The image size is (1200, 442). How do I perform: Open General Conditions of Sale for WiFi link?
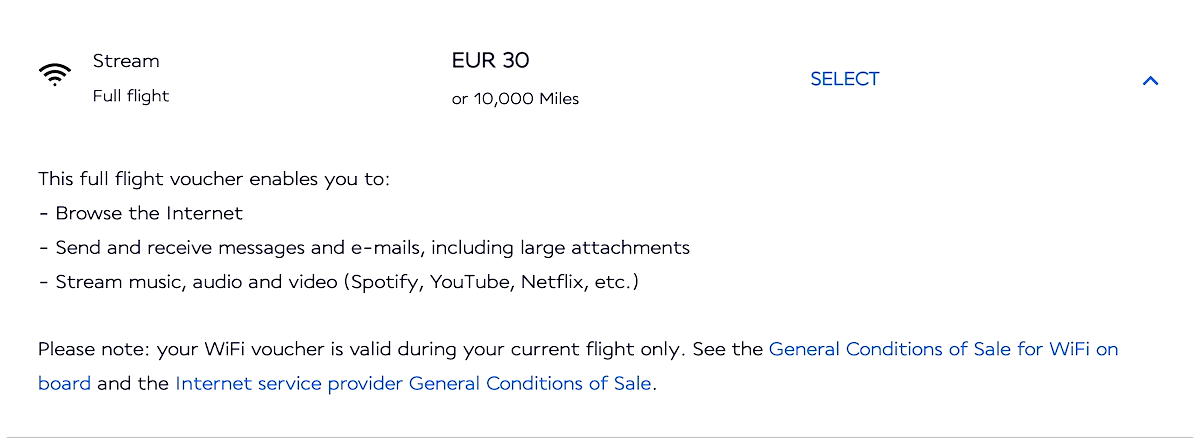(943, 349)
